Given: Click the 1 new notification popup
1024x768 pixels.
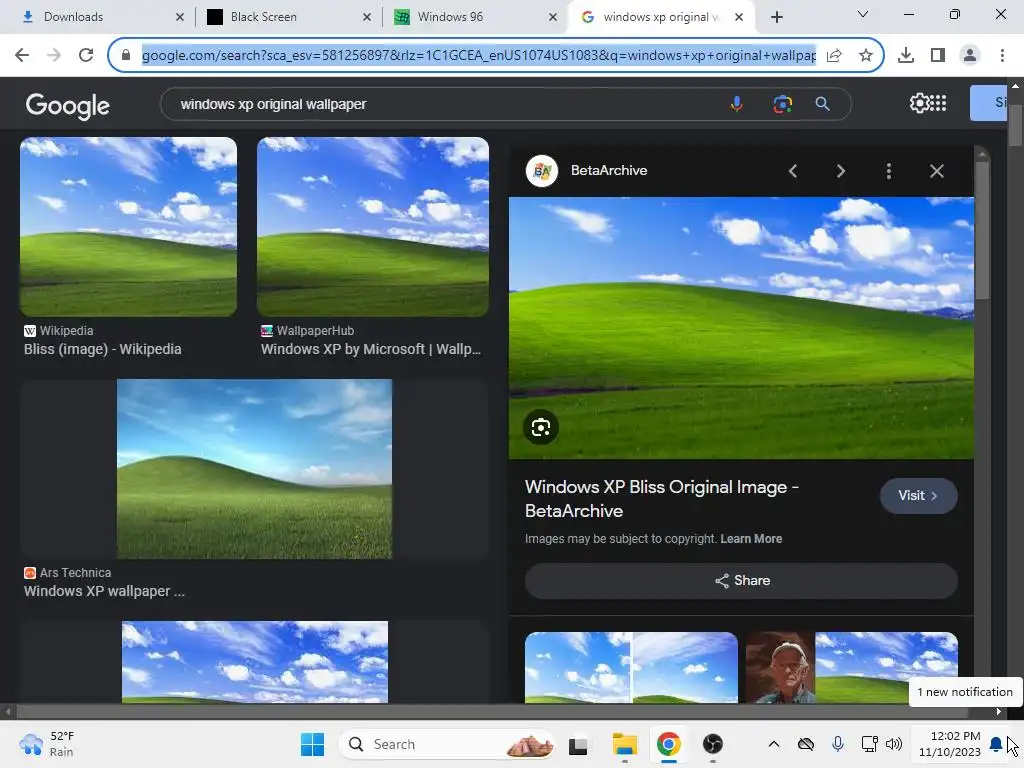Looking at the screenshot, I should tap(965, 692).
